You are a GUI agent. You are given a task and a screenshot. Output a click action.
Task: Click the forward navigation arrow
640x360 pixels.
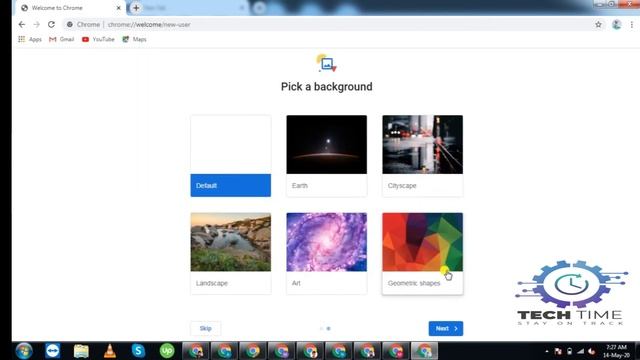(x=36, y=24)
